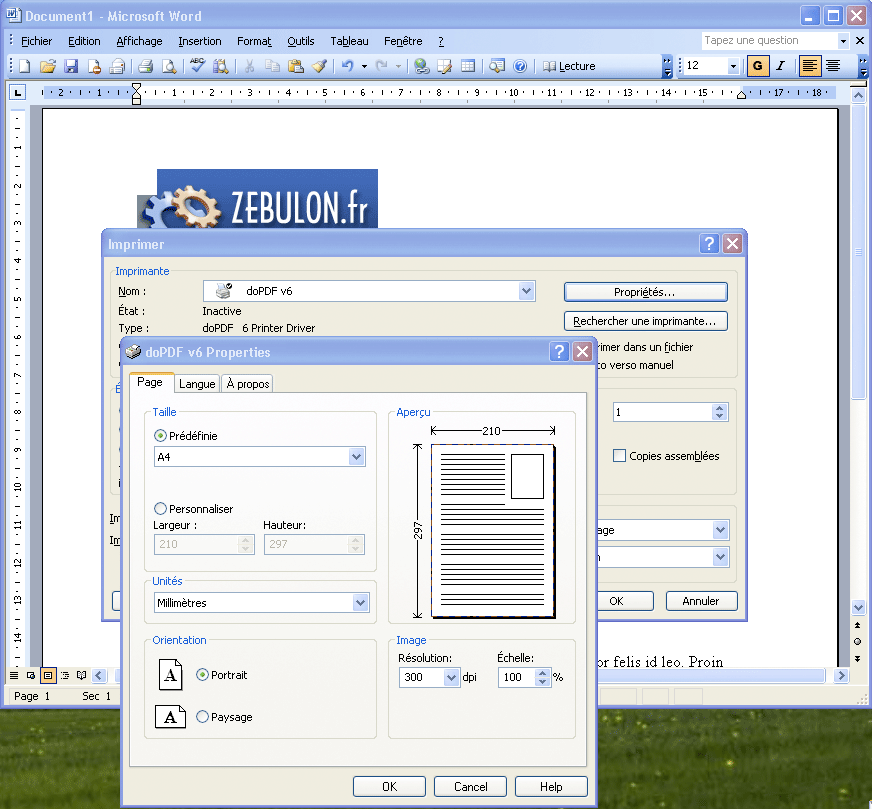The image size is (872, 809).
Task: Click the New document icon in Word toolbar
Action: coord(24,66)
